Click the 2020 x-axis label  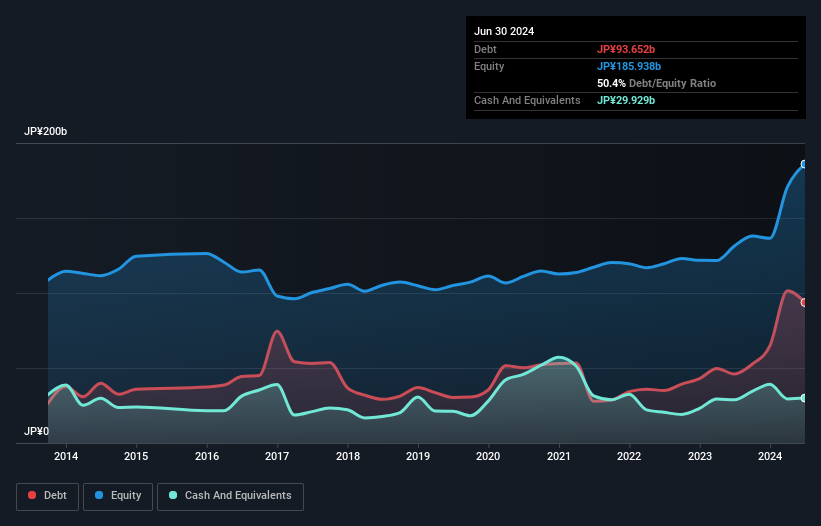pos(488,456)
